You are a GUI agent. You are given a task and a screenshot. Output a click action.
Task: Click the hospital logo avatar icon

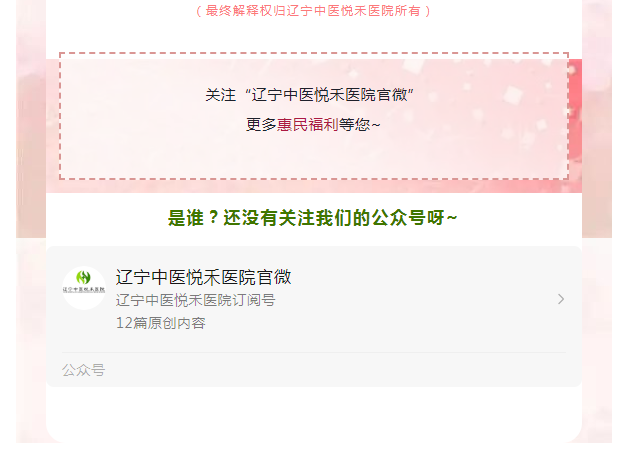point(84,288)
